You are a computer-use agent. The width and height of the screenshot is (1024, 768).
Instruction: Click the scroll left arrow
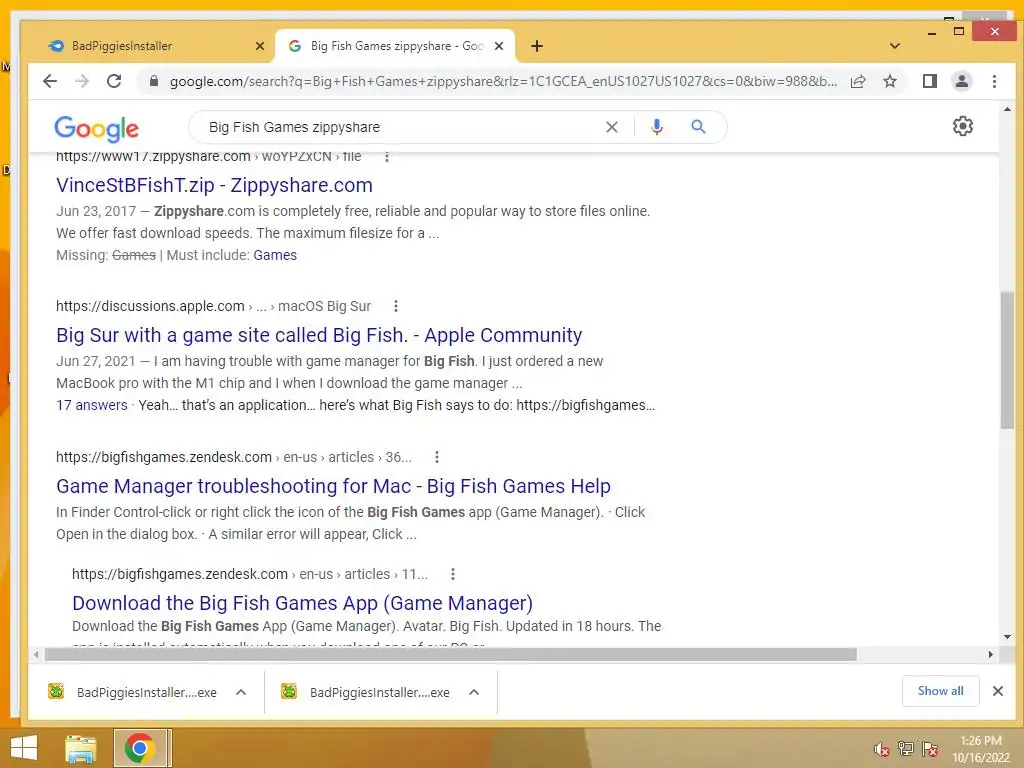pos(36,654)
